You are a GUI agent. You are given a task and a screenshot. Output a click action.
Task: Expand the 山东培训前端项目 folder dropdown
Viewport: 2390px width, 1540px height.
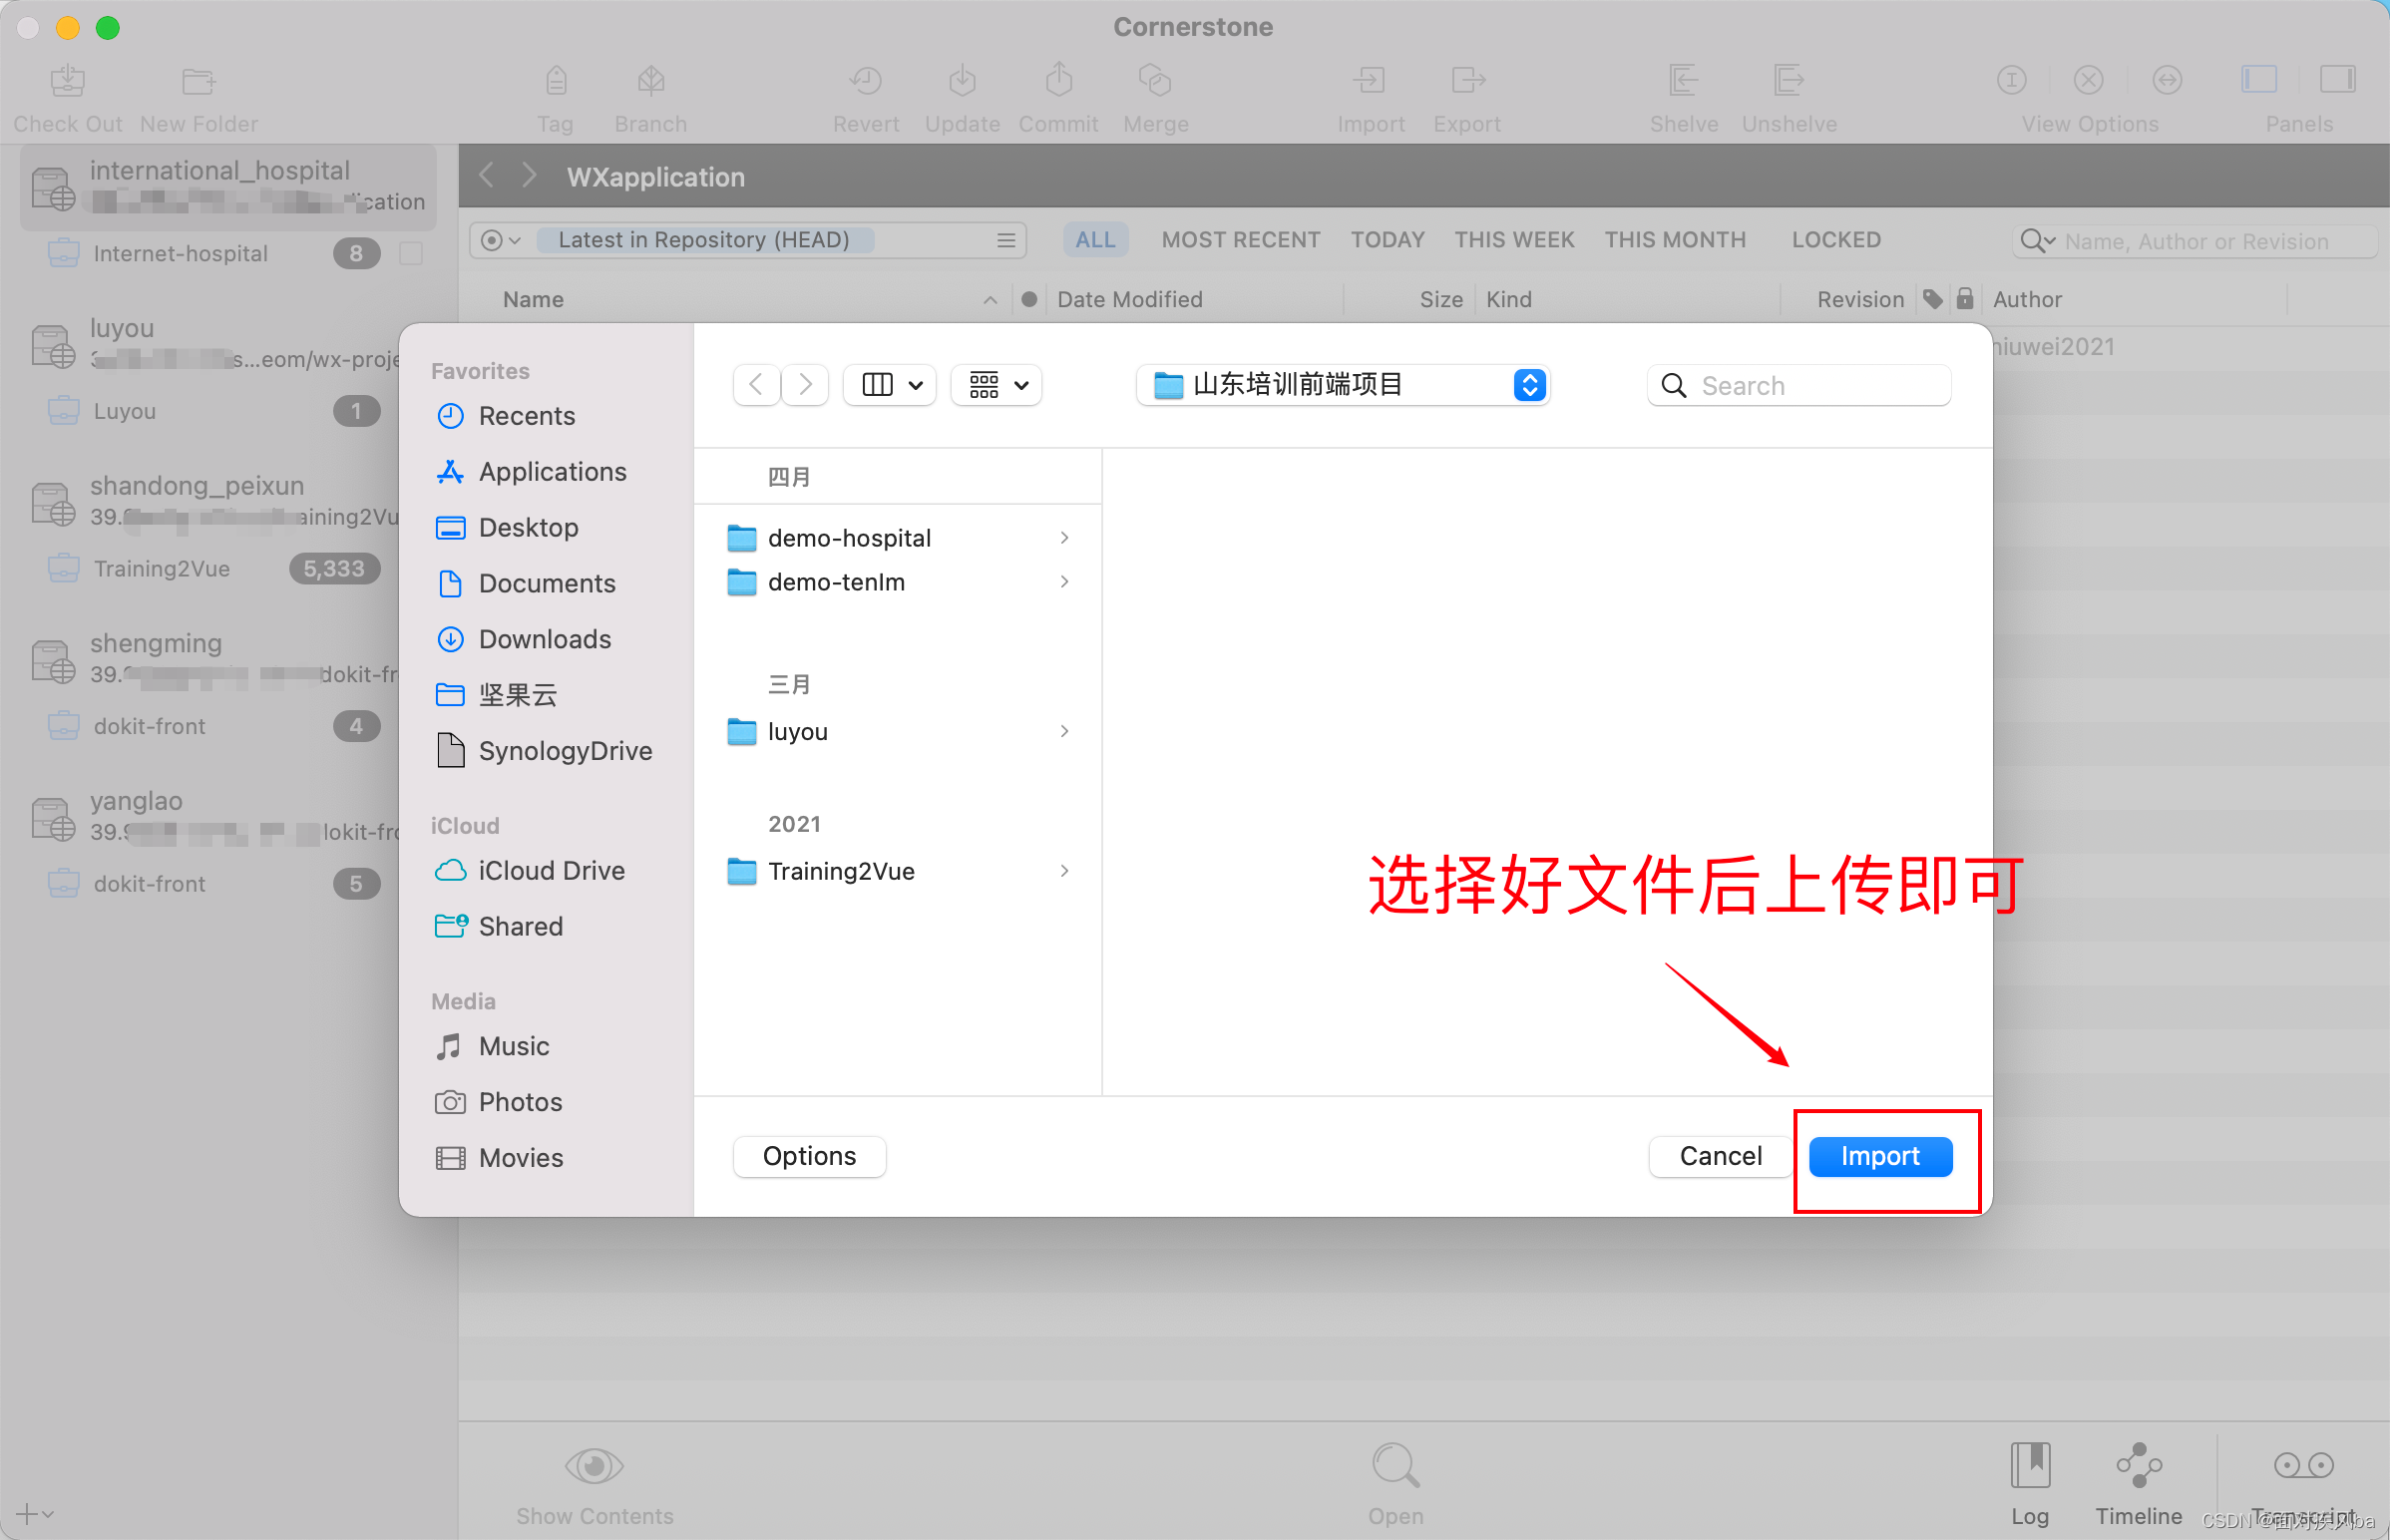pyautogui.click(x=1529, y=385)
